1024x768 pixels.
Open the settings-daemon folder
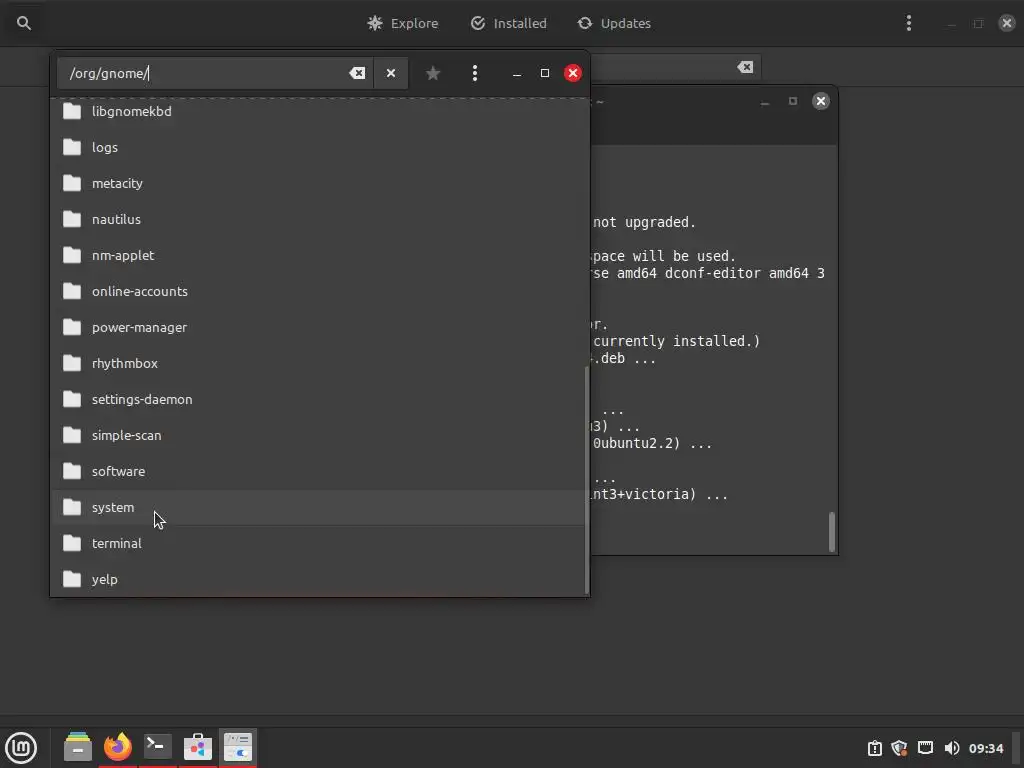point(318,398)
